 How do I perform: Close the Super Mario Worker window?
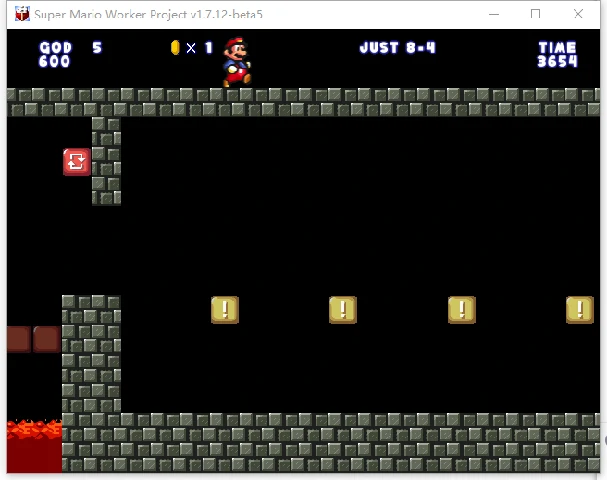(x=578, y=14)
